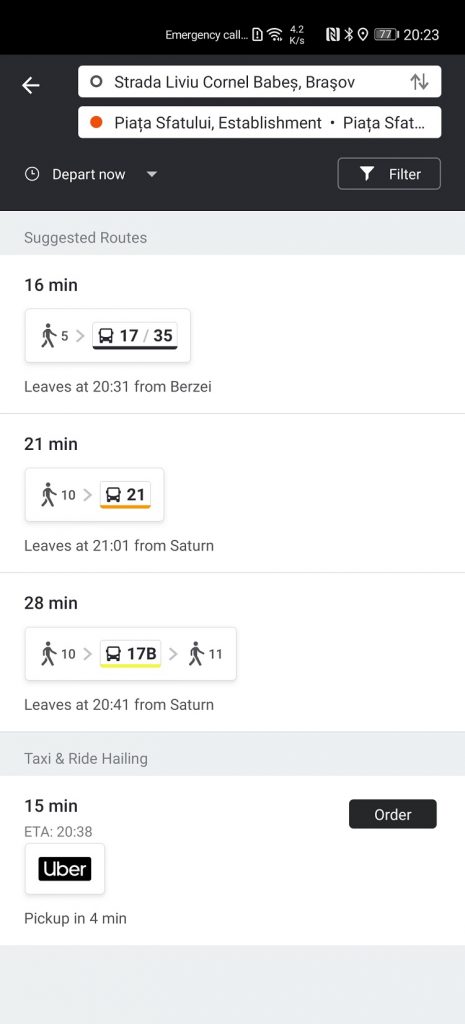Open the Depart now time selector

coord(91,174)
